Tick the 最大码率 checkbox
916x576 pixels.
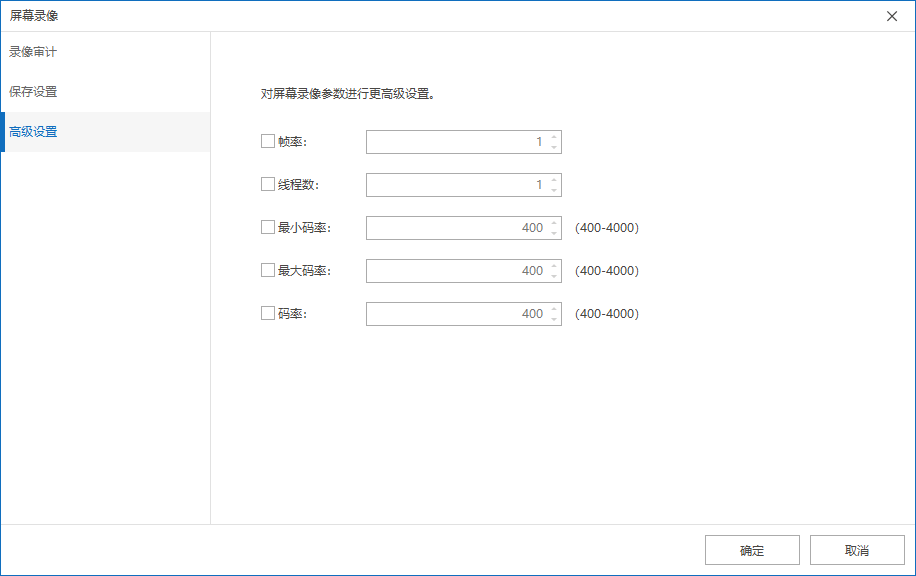pyautogui.click(x=267, y=271)
